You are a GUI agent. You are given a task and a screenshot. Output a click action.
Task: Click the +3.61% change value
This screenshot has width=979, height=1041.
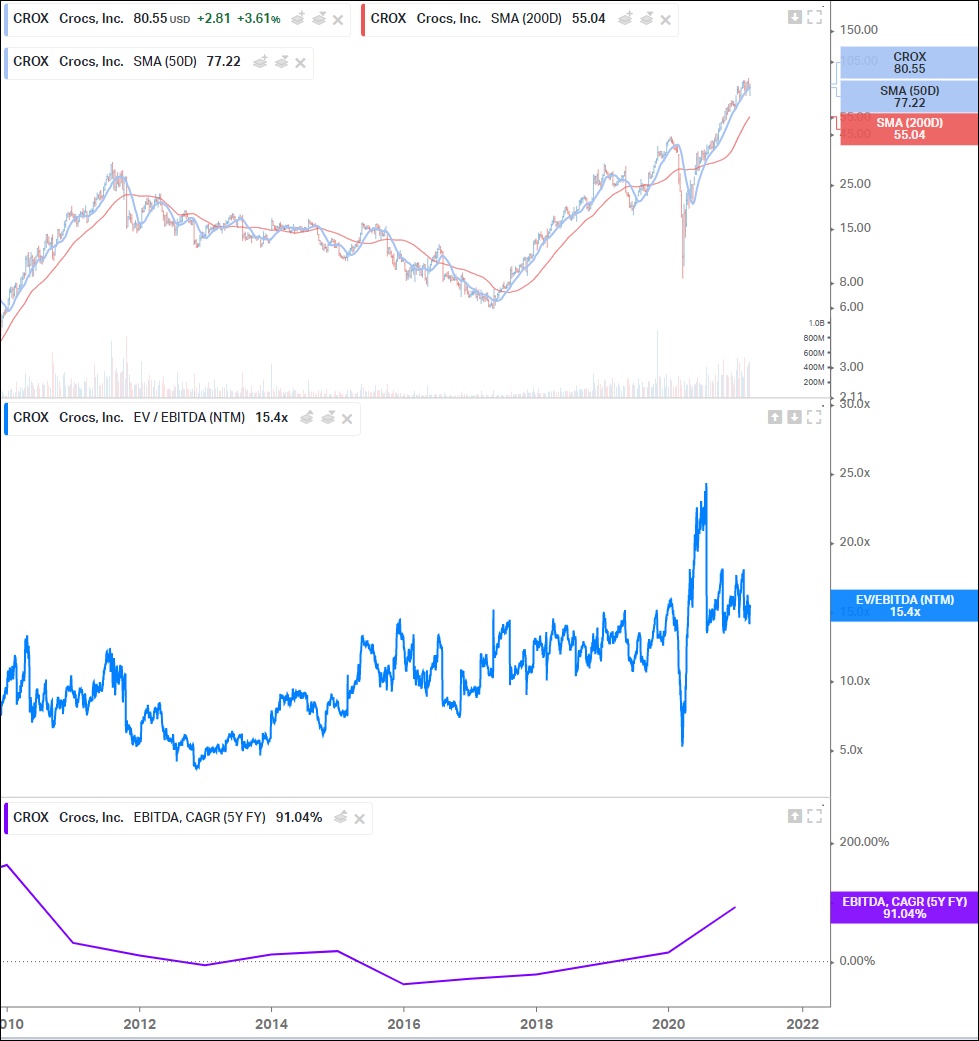tap(258, 19)
